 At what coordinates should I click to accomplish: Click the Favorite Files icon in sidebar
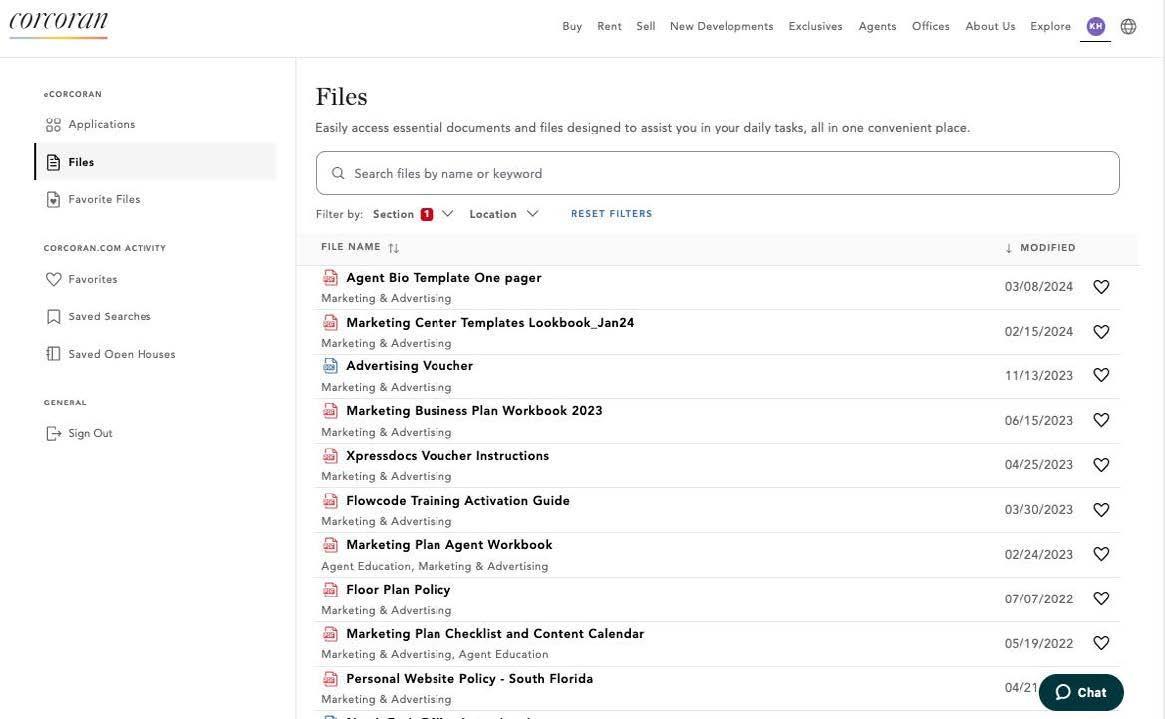pyautogui.click(x=53, y=199)
